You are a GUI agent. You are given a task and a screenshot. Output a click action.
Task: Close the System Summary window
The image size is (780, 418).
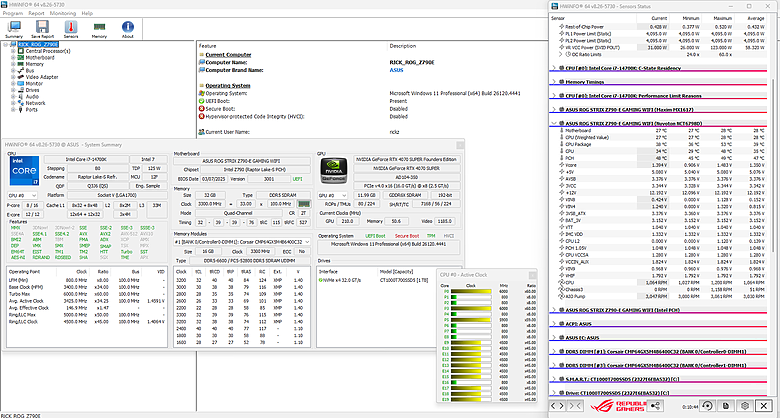click(460, 144)
